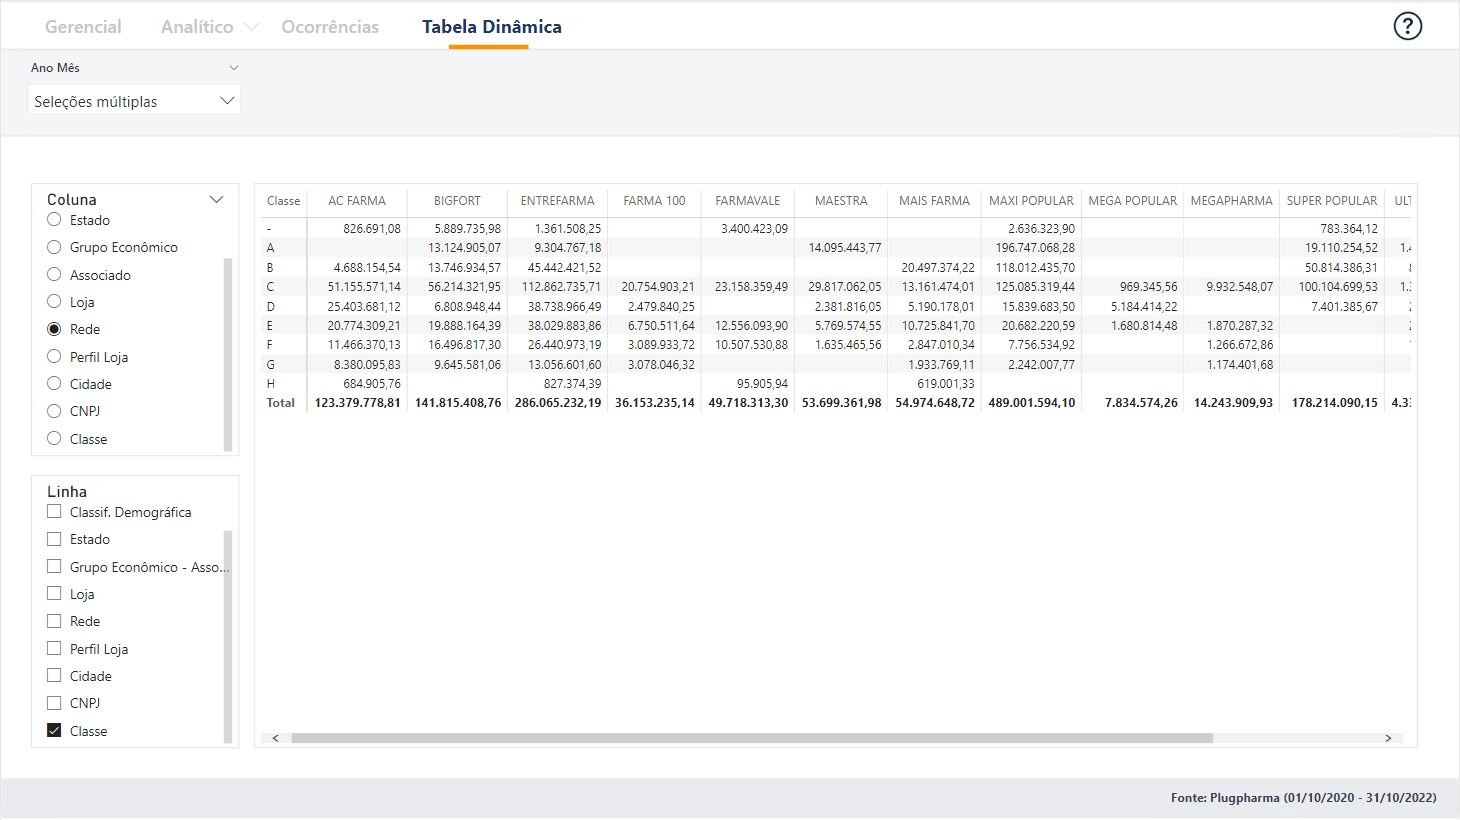The height and width of the screenshot is (820, 1460).
Task: Expand the Ano Mês filter chevron
Action: [234, 68]
